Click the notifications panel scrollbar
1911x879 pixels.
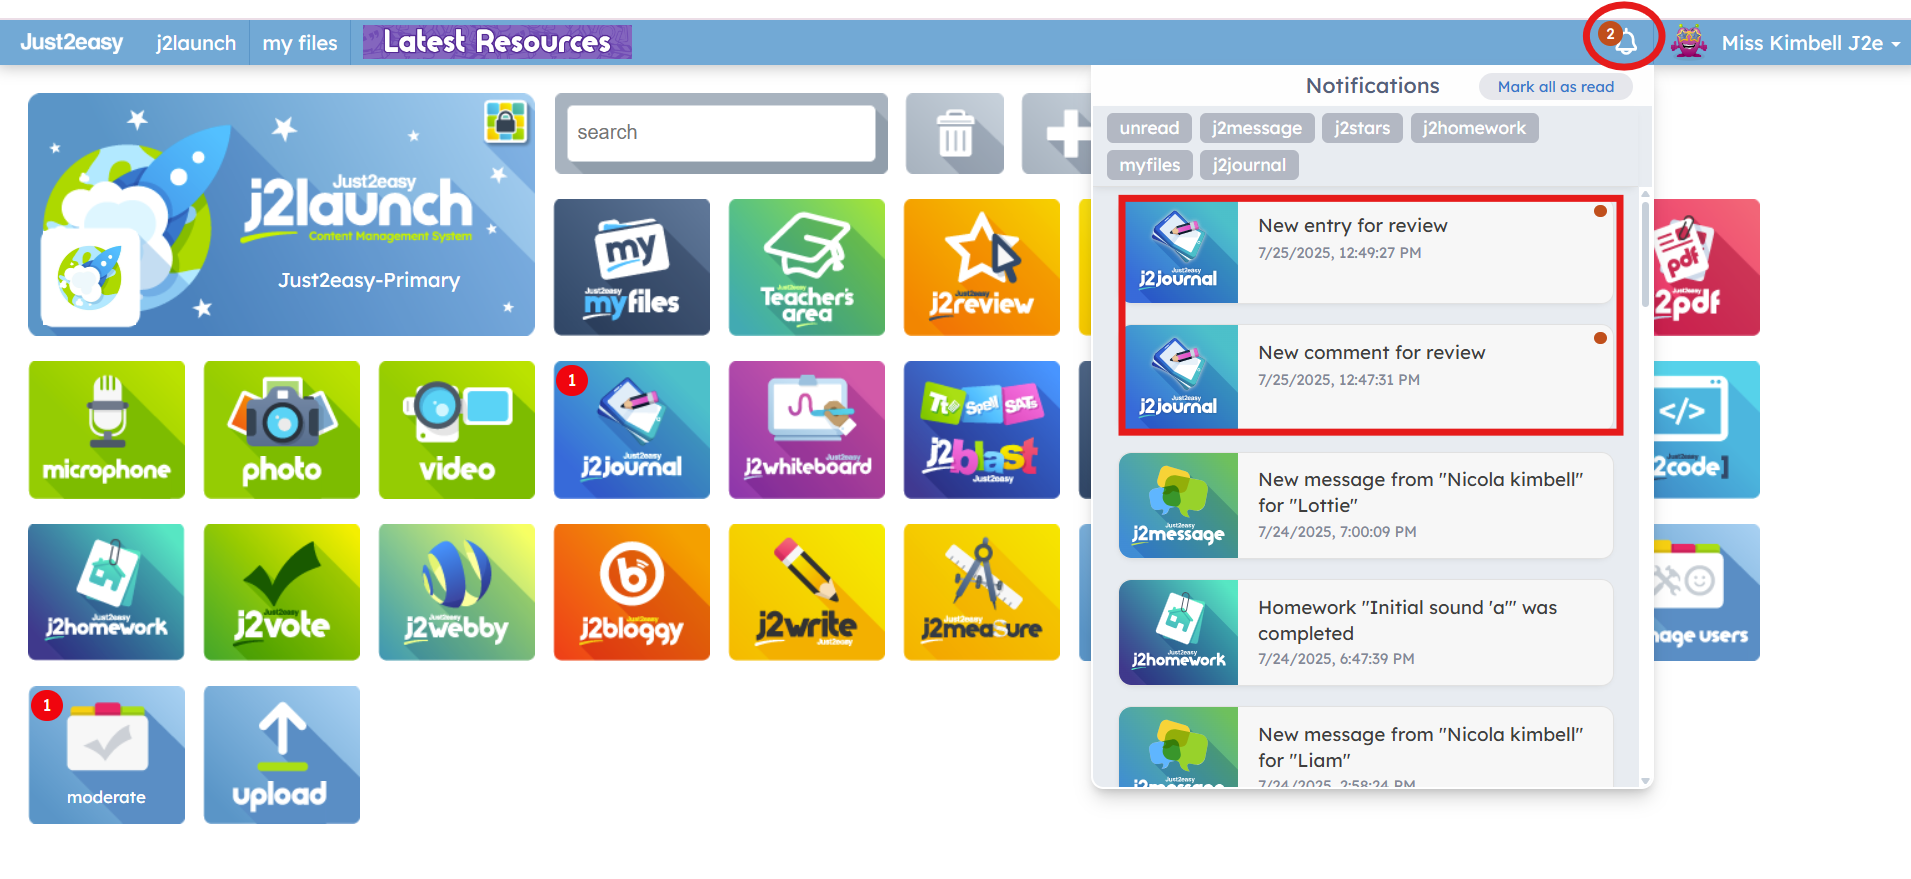pyautogui.click(x=1645, y=255)
